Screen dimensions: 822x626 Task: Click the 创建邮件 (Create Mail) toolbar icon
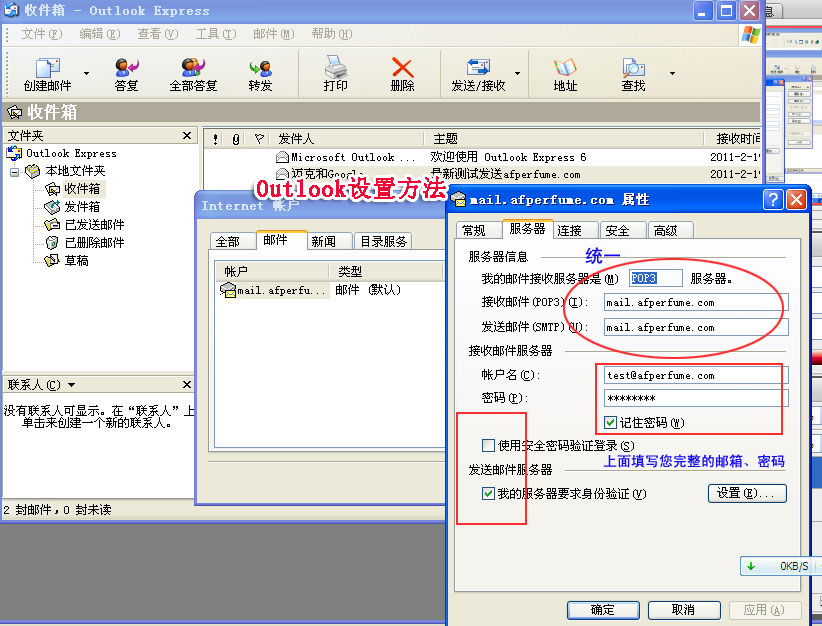click(47, 68)
